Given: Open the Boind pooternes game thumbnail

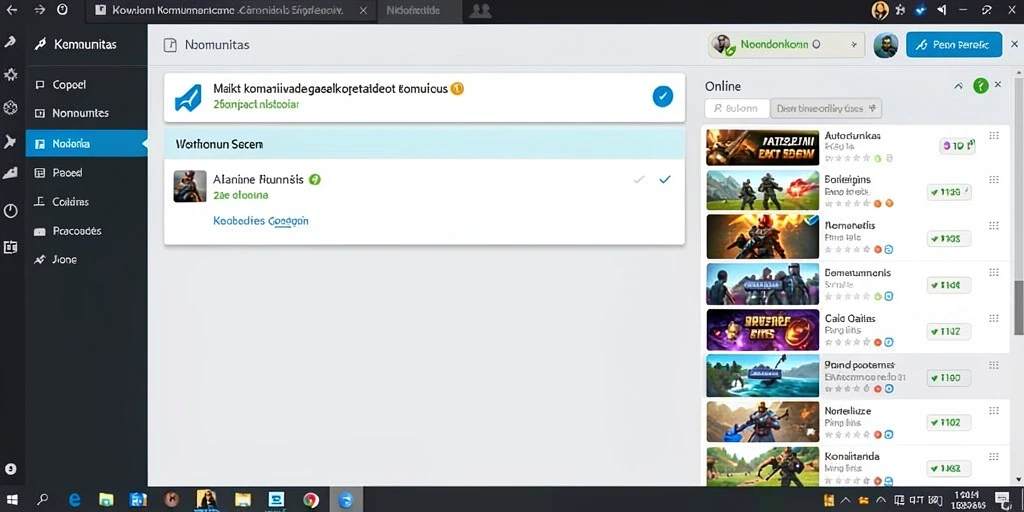Looking at the screenshot, I should point(762,375).
